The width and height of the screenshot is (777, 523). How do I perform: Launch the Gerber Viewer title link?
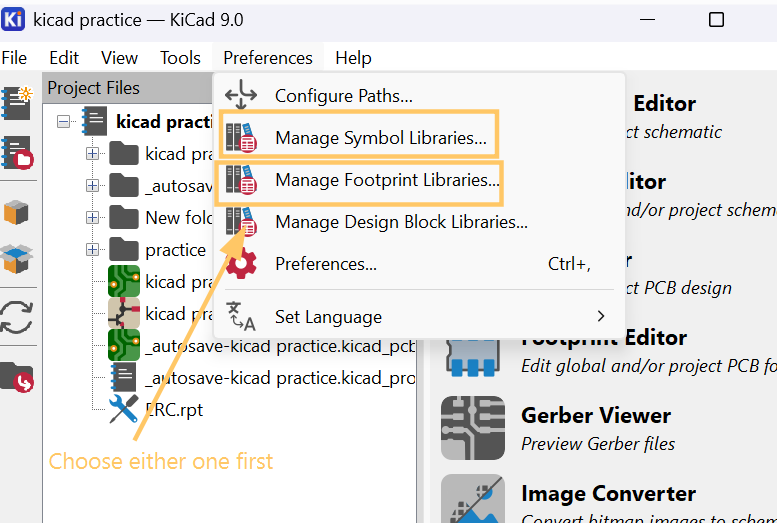(x=596, y=415)
